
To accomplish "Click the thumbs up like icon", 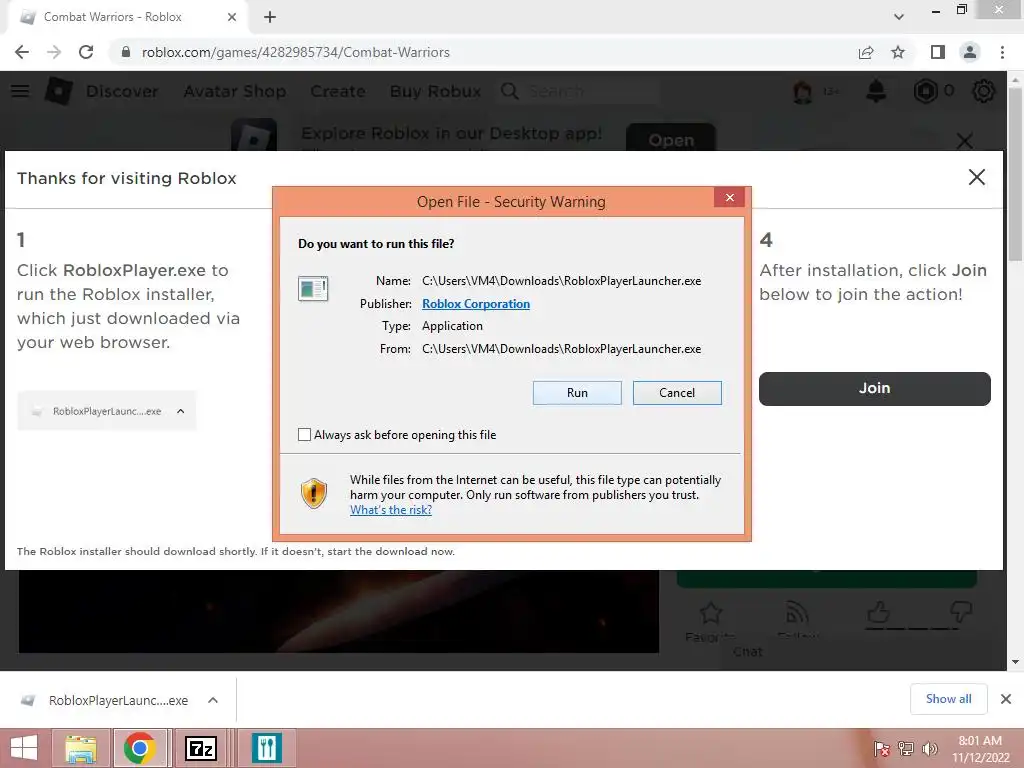I will click(x=879, y=612).
